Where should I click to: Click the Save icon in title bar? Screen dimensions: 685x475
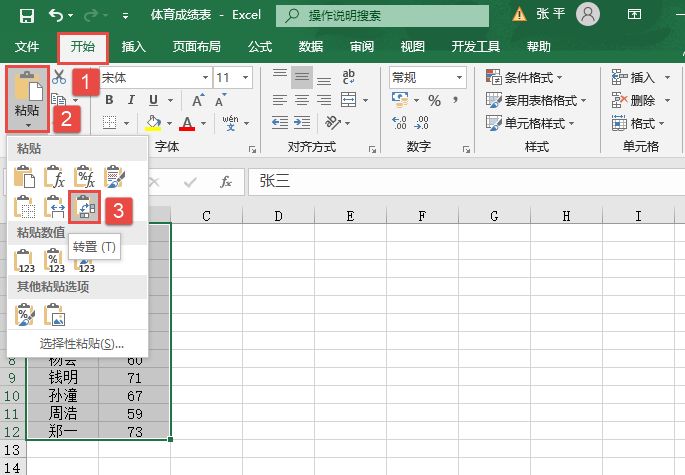[x=27, y=16]
